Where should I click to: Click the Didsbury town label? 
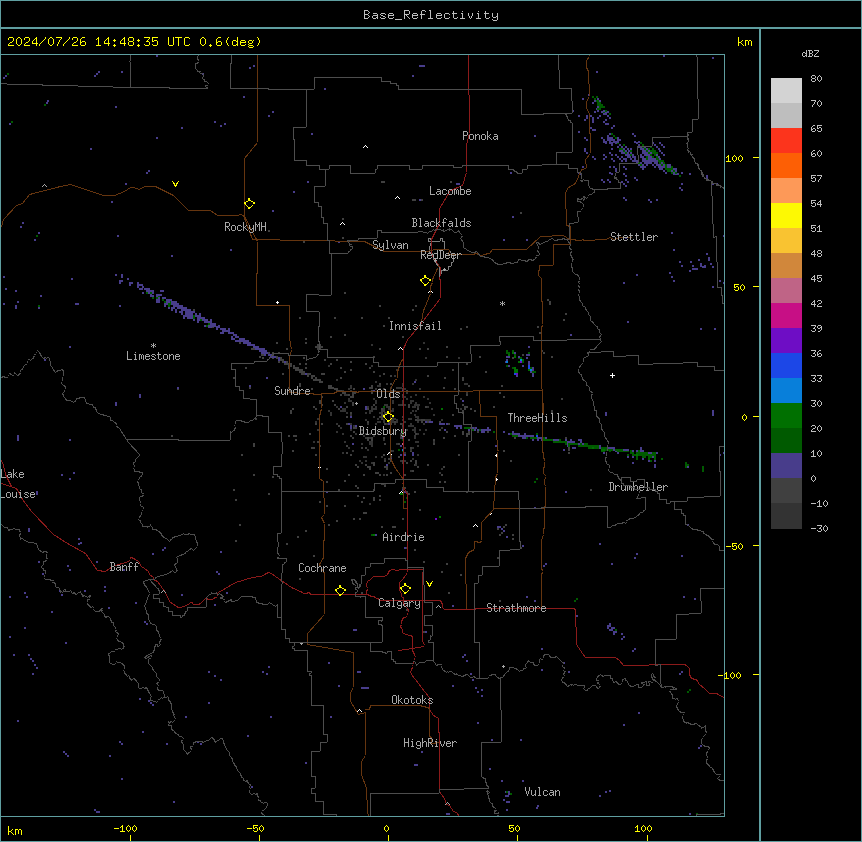383,431
